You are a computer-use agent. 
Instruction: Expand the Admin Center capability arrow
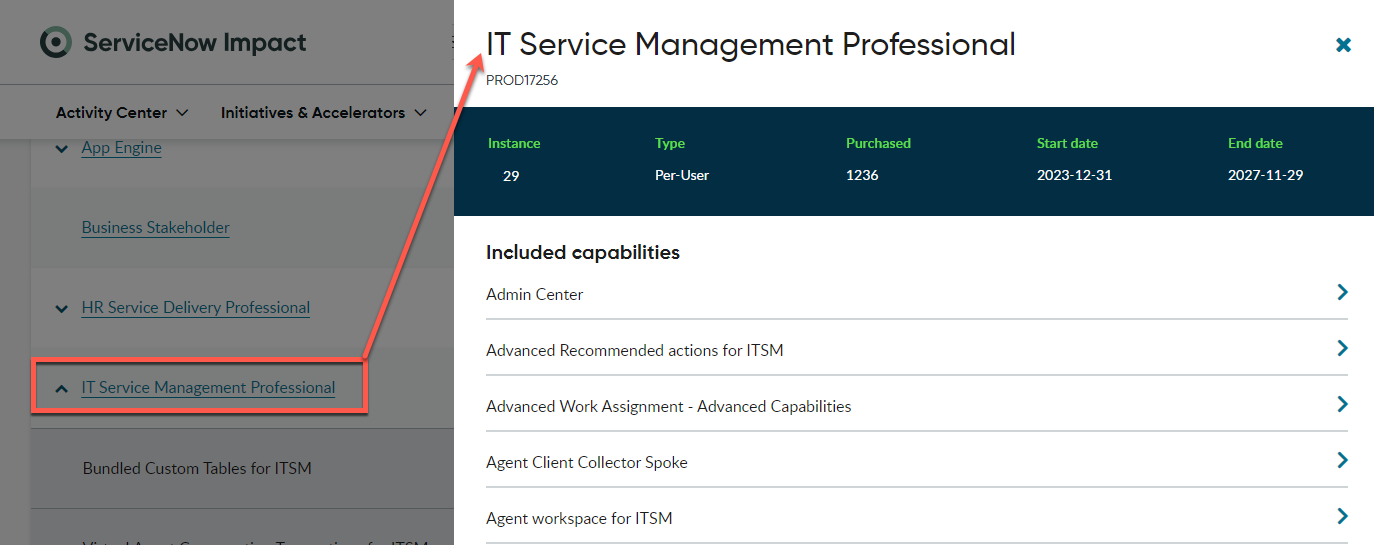[1342, 292]
